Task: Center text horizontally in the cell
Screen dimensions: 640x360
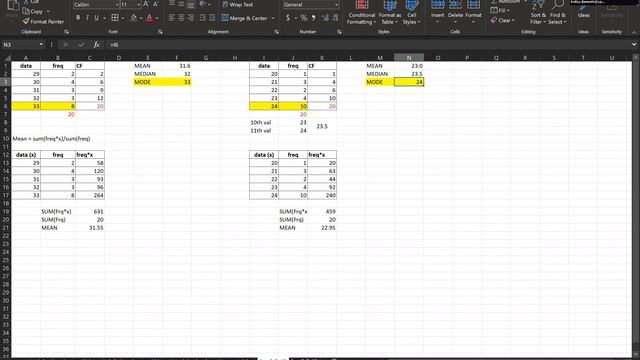Action: coord(181,18)
